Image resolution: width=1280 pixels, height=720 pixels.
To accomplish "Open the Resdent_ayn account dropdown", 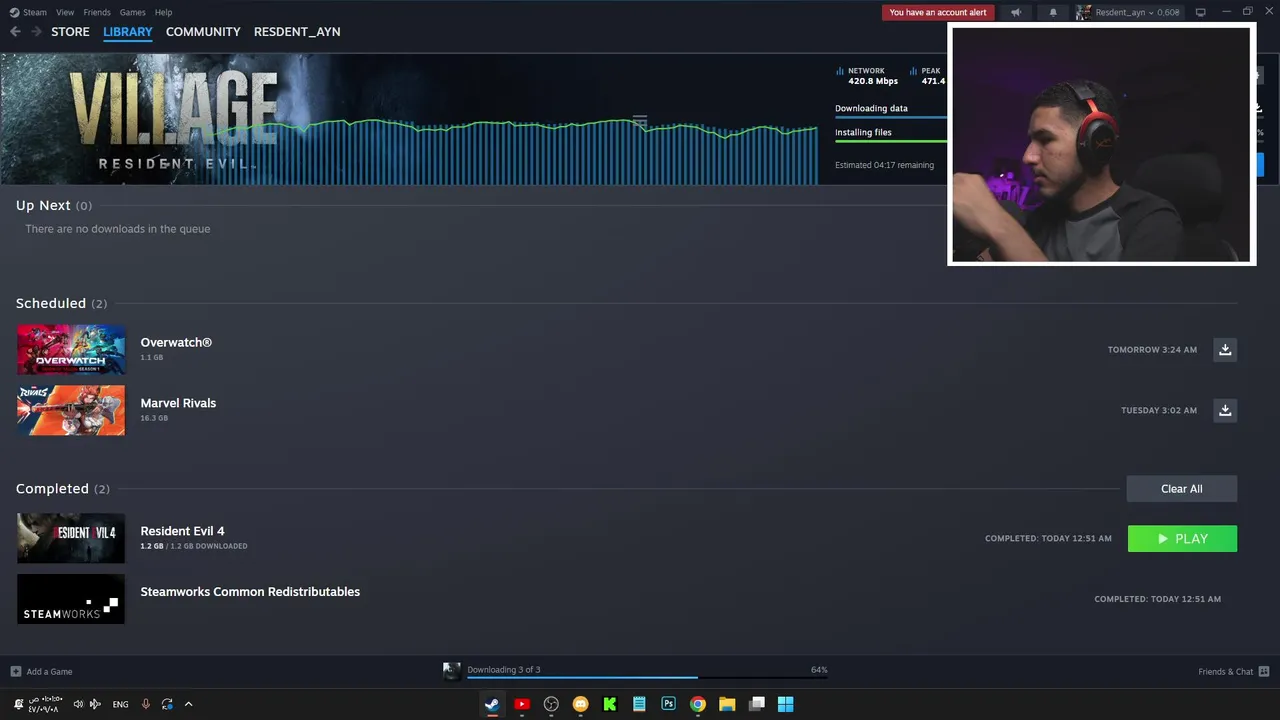I will point(1129,12).
